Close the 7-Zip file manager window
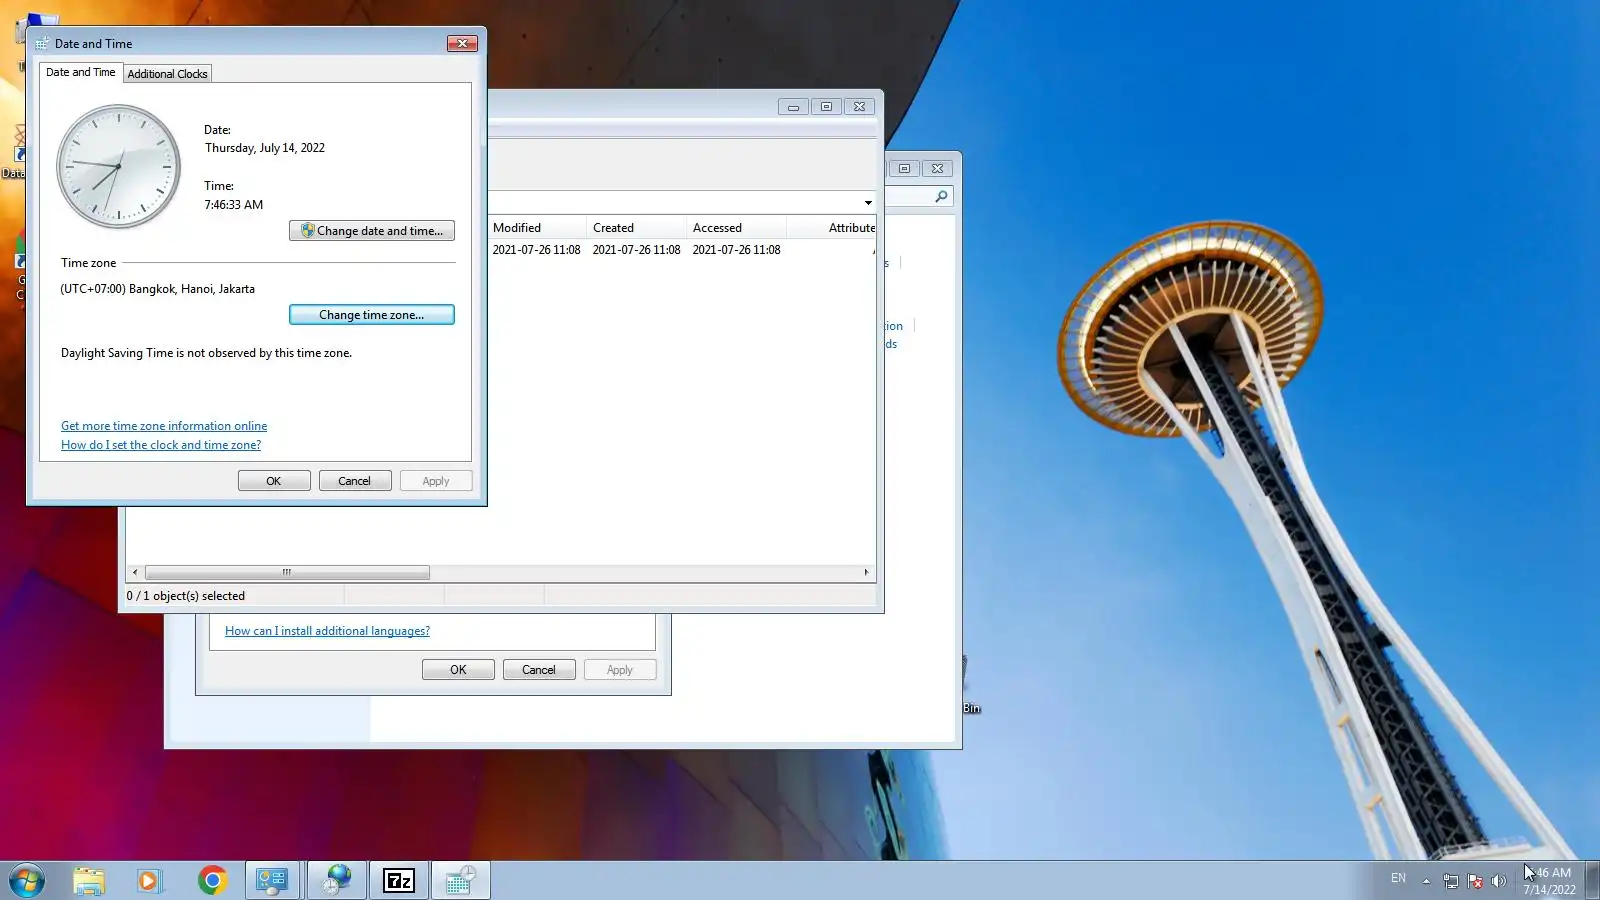The width and height of the screenshot is (1600, 900). (859, 107)
